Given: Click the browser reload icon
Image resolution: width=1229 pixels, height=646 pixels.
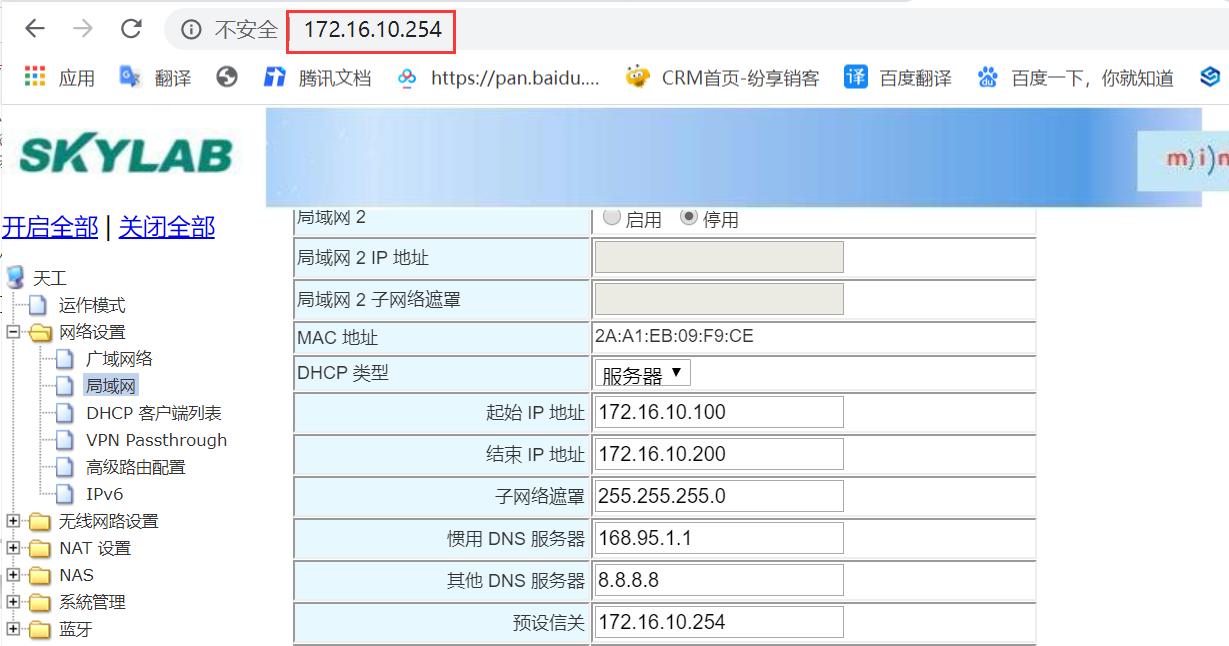Looking at the screenshot, I should point(131,29).
